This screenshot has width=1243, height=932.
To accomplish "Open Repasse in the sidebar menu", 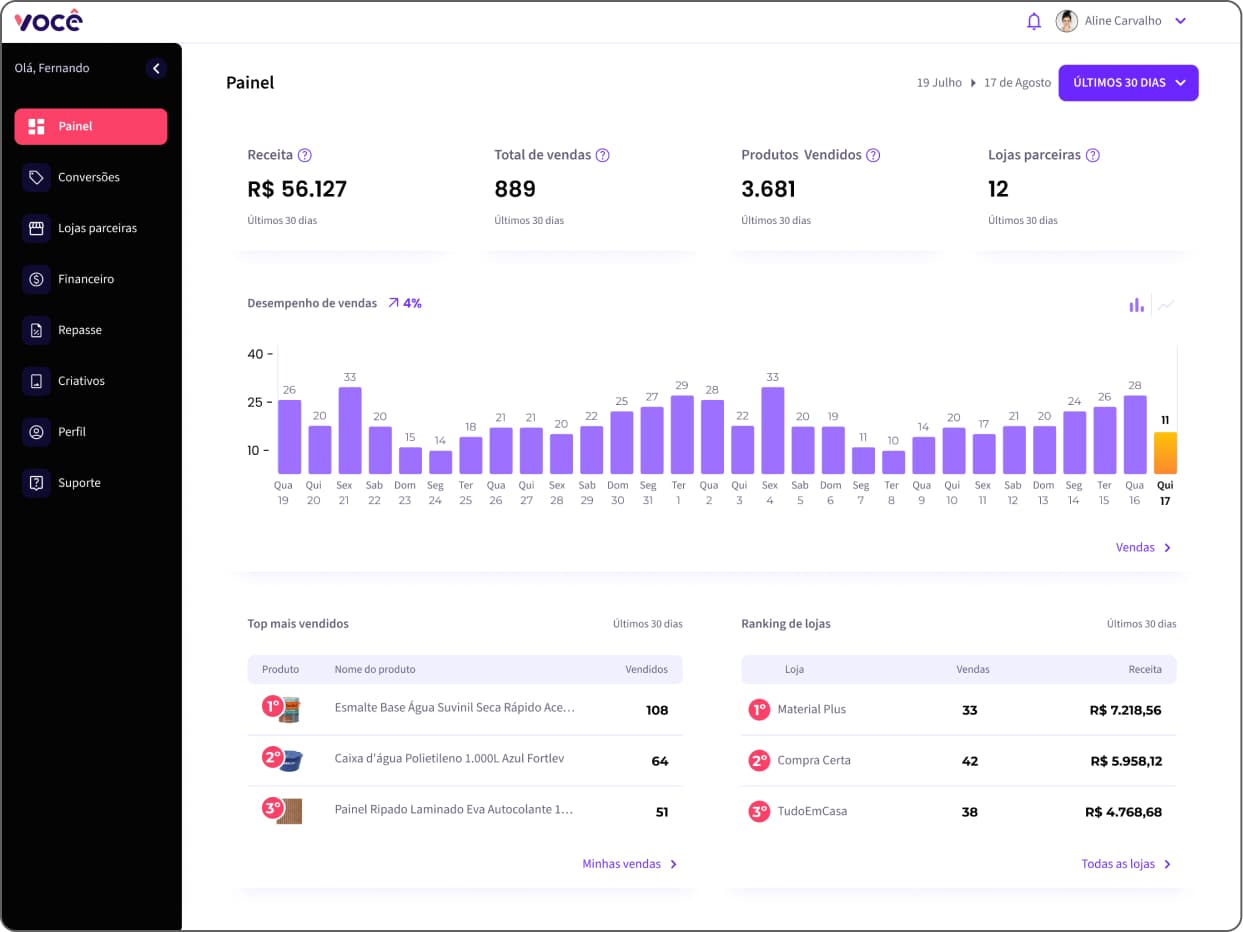I will 80,330.
